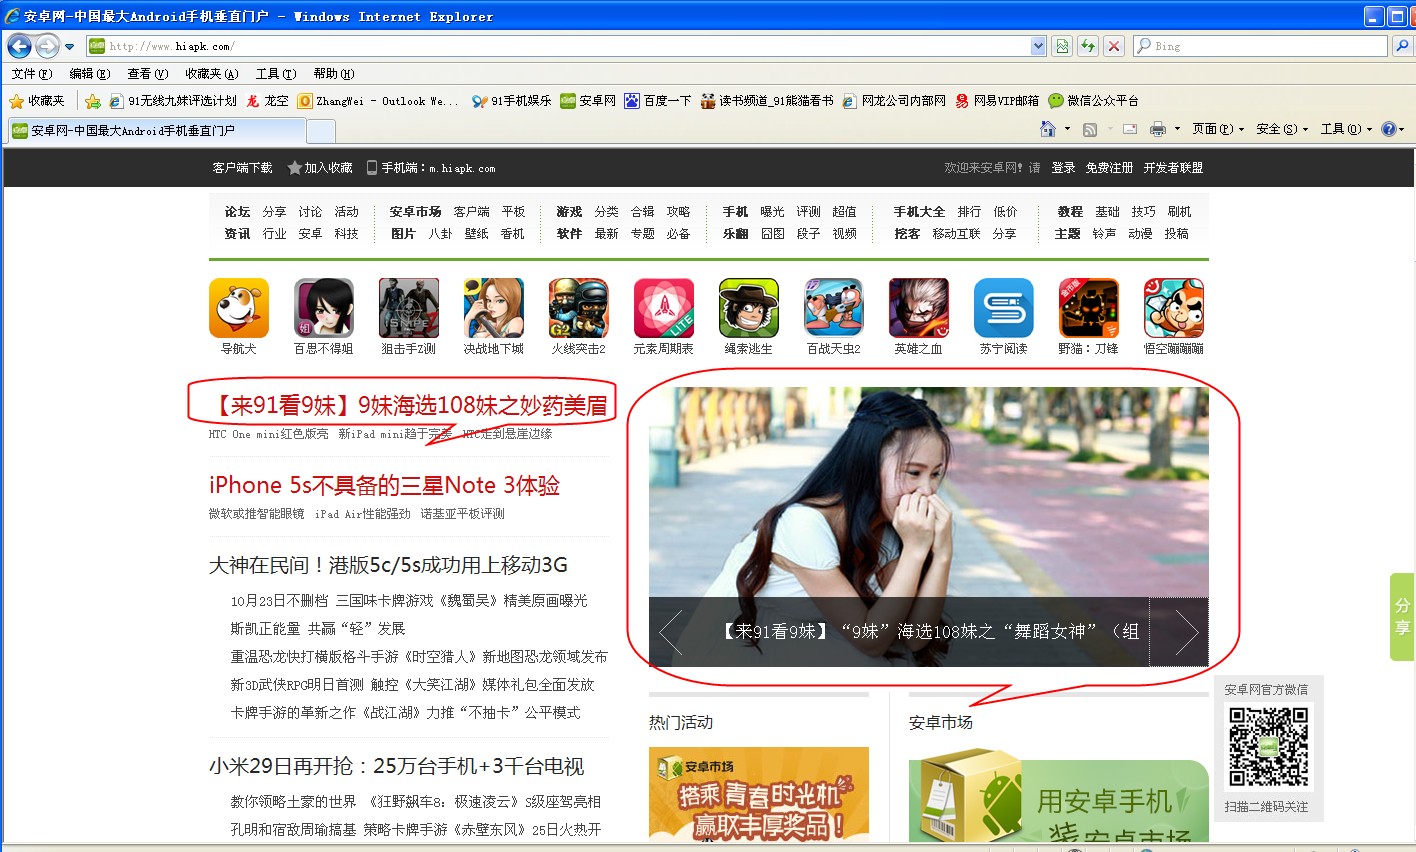Click the Bing search magnifier button
The width and height of the screenshot is (1416, 852).
click(1402, 46)
